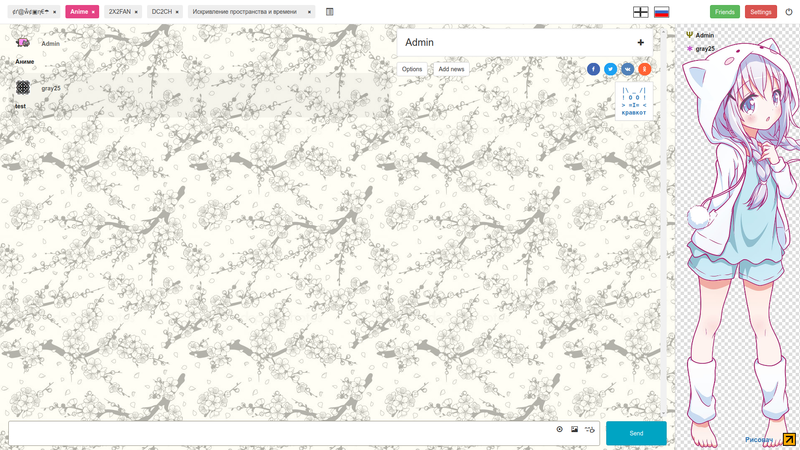The height and width of the screenshot is (450, 800).
Task: Switch to the DC2CH tab
Action: tap(165, 12)
